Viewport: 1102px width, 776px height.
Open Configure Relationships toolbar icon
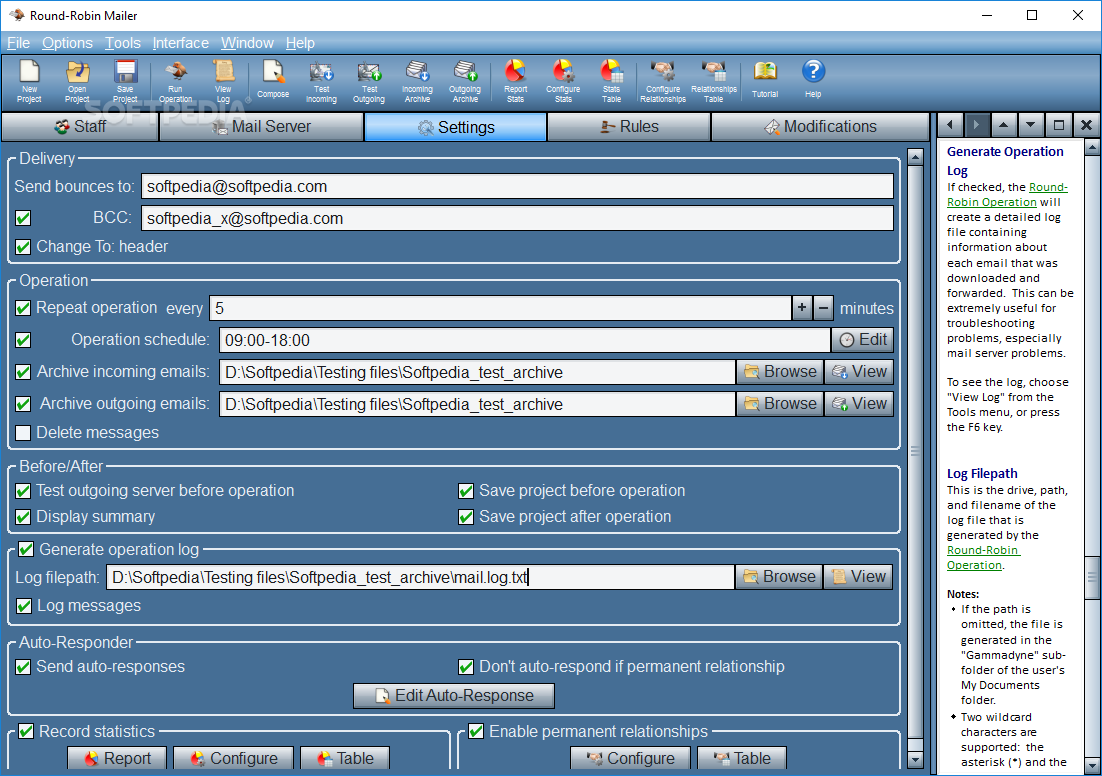[663, 82]
